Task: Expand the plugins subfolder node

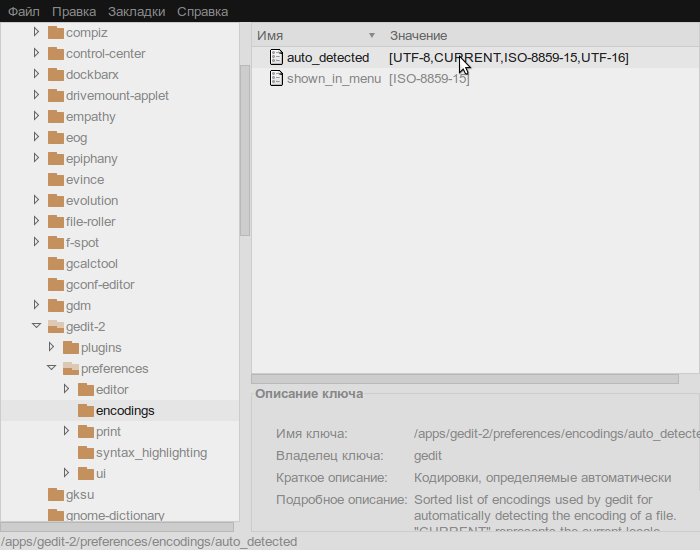Action: (51, 346)
